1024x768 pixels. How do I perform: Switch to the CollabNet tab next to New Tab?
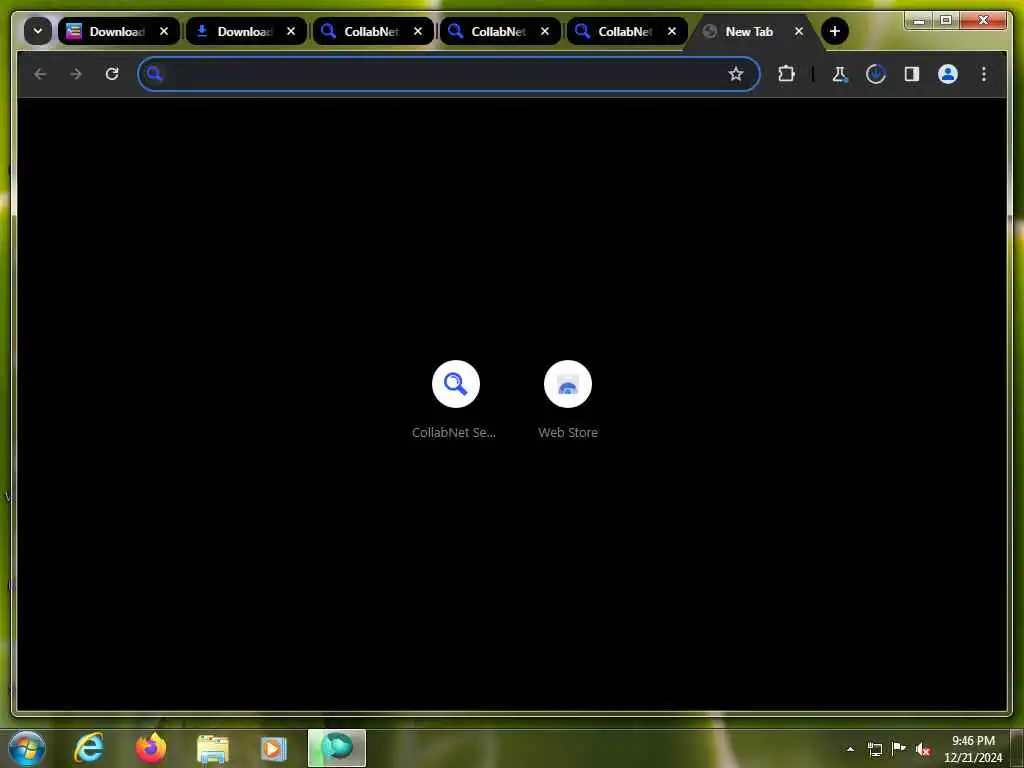point(627,31)
